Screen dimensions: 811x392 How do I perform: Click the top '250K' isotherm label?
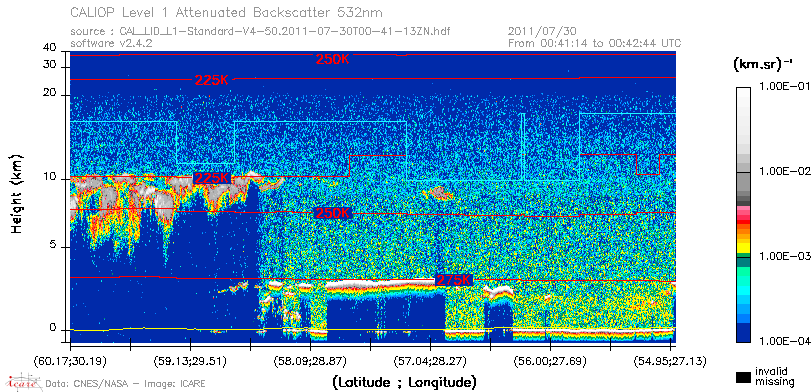(x=333, y=59)
